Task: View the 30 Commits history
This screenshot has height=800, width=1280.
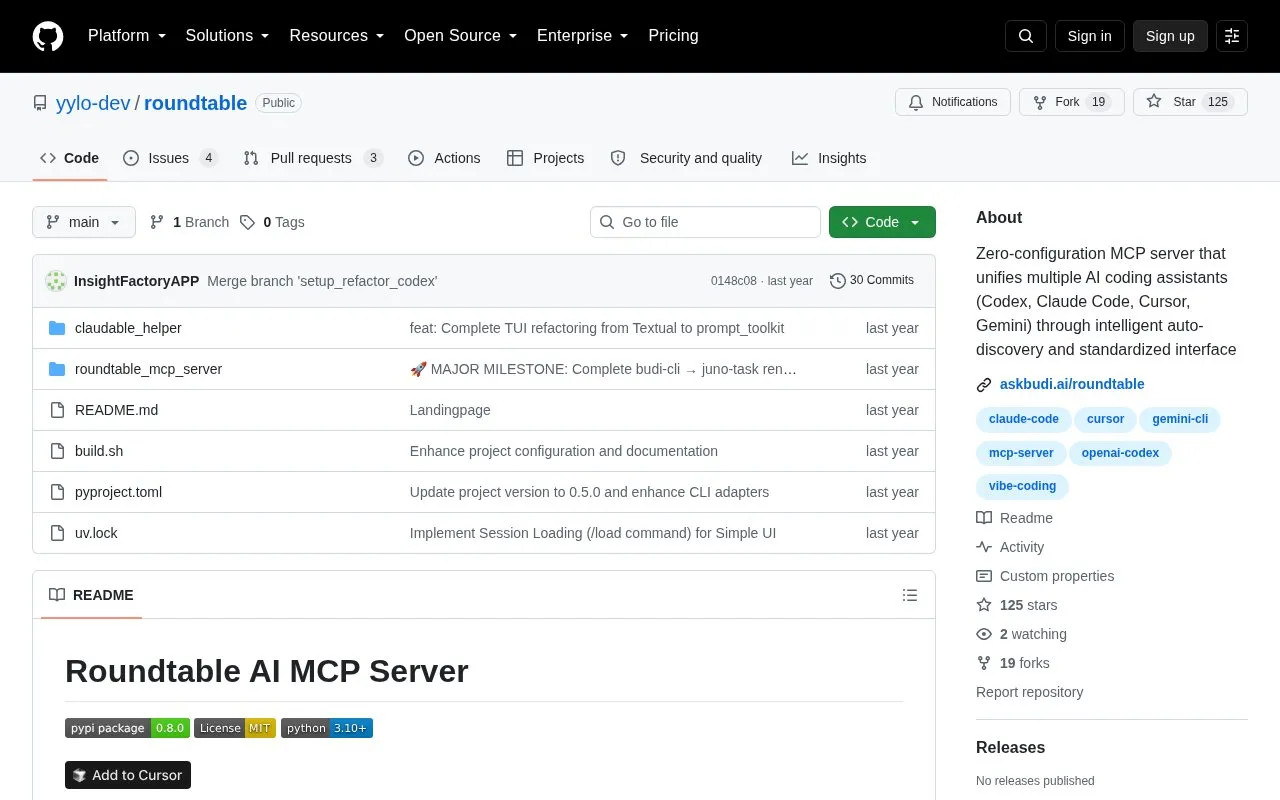Action: [872, 281]
